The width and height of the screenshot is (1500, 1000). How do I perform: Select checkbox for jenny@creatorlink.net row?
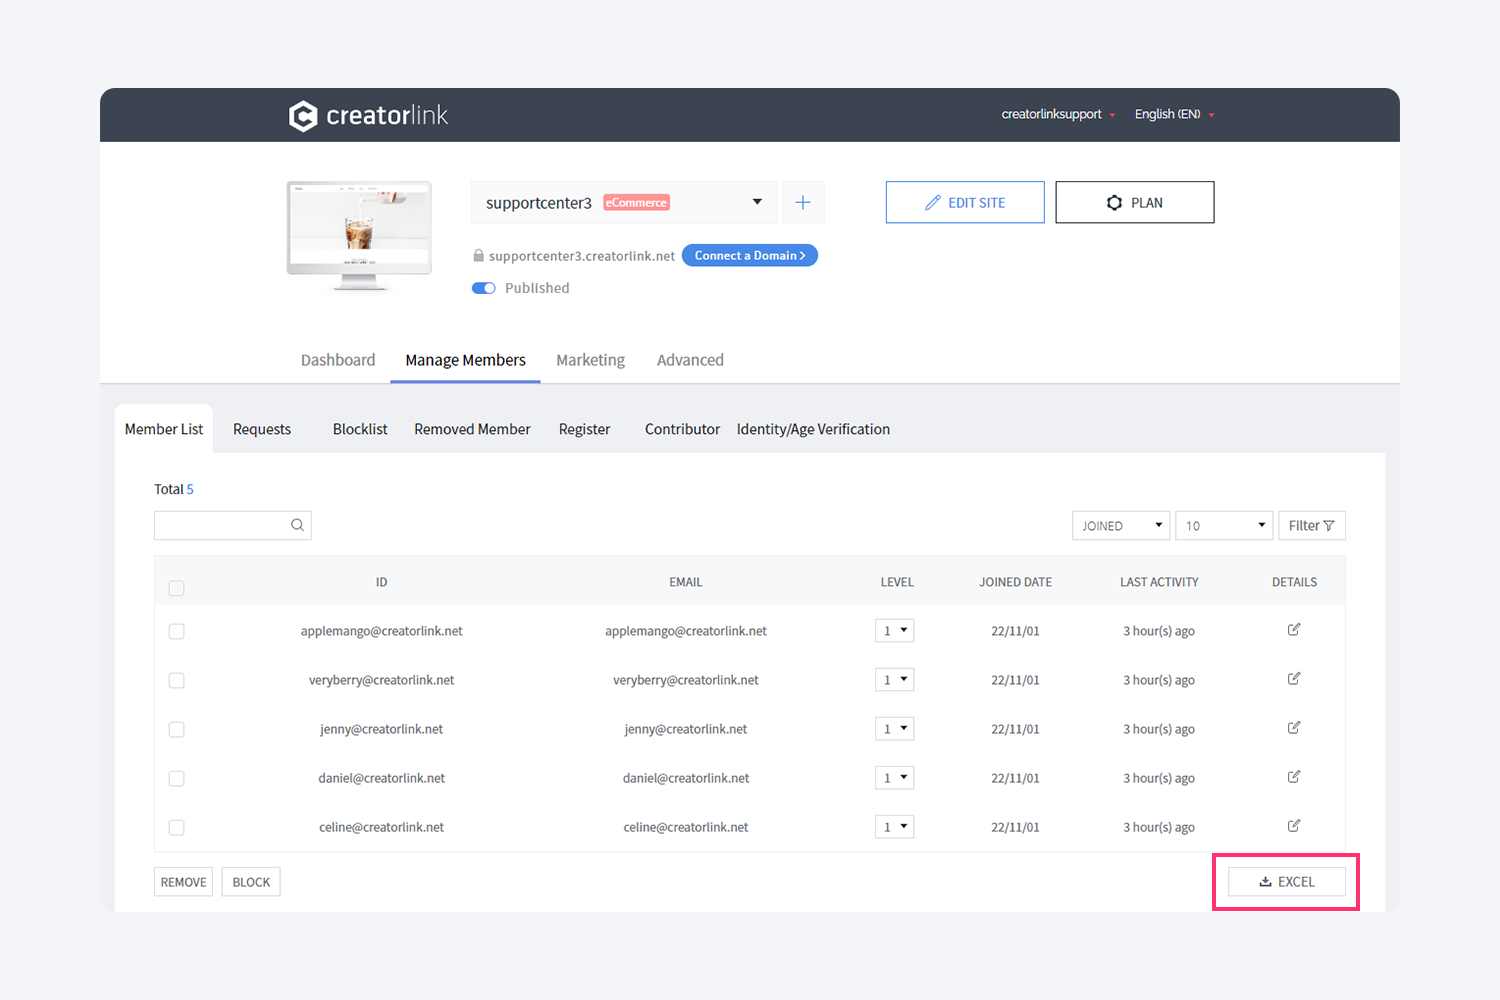point(177,730)
